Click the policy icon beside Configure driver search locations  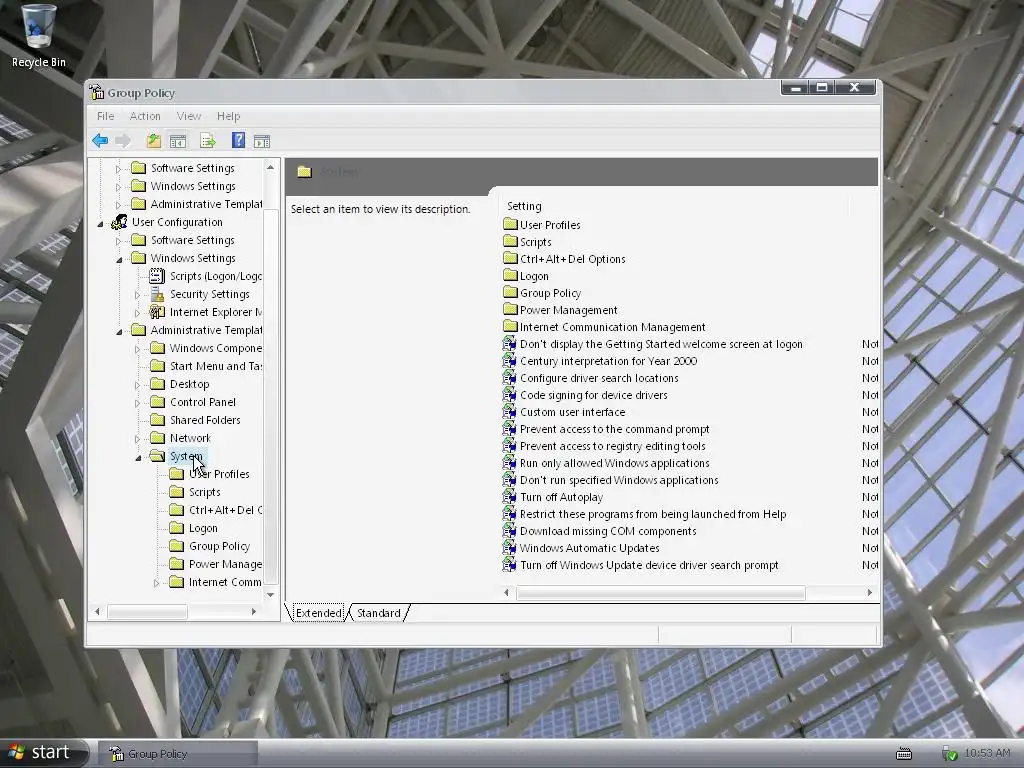coord(509,377)
